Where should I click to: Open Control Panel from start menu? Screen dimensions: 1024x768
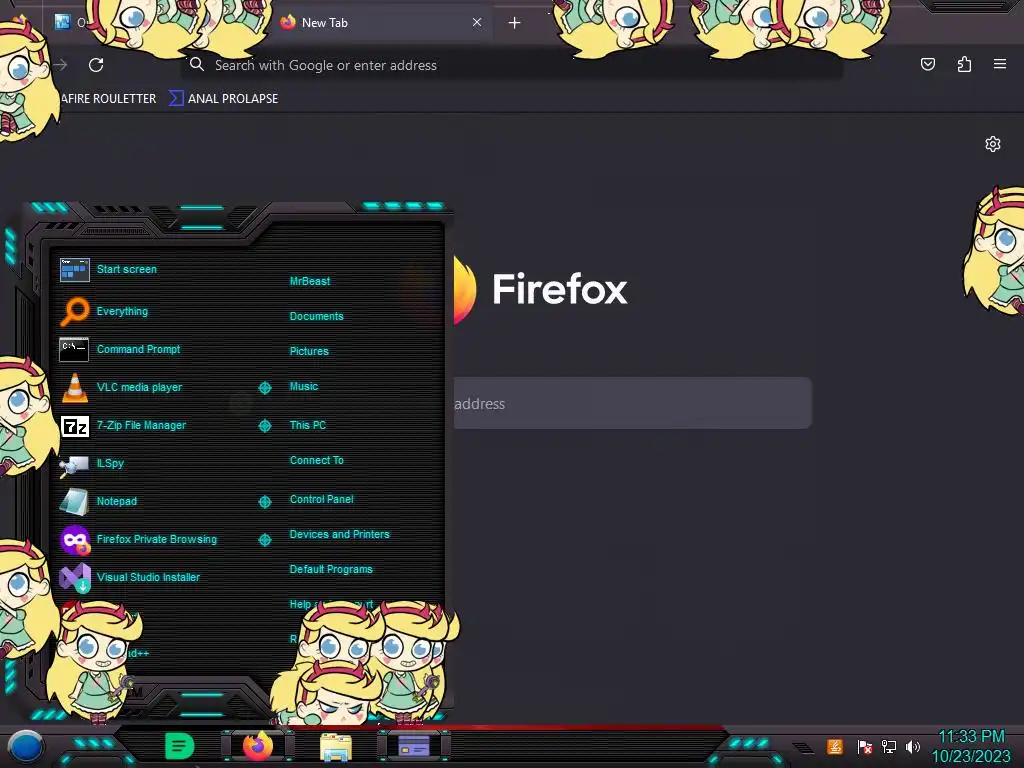(x=321, y=499)
